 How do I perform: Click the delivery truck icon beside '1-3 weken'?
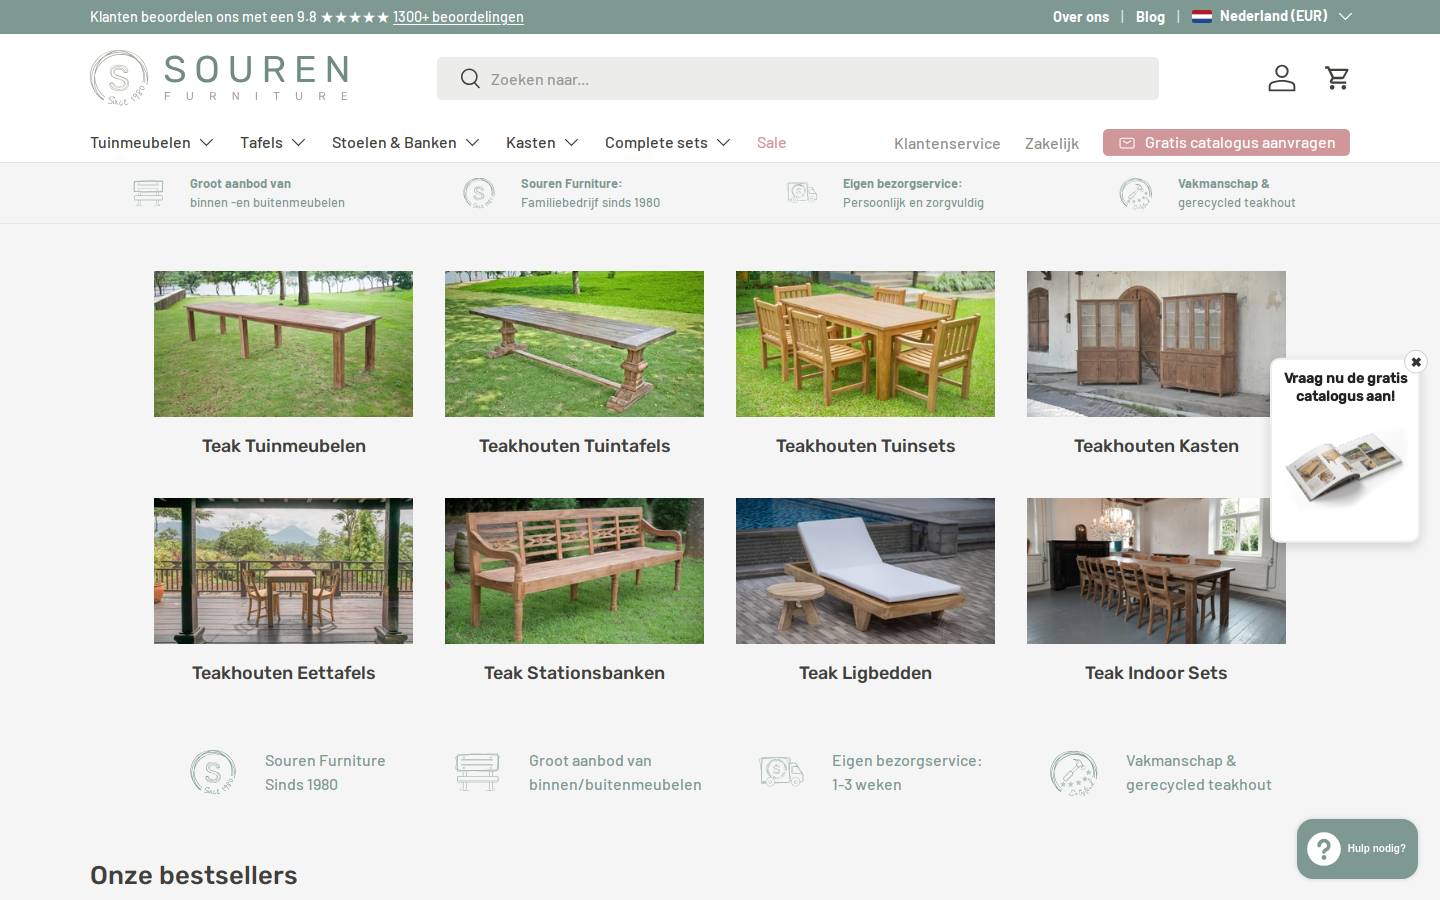[781, 772]
